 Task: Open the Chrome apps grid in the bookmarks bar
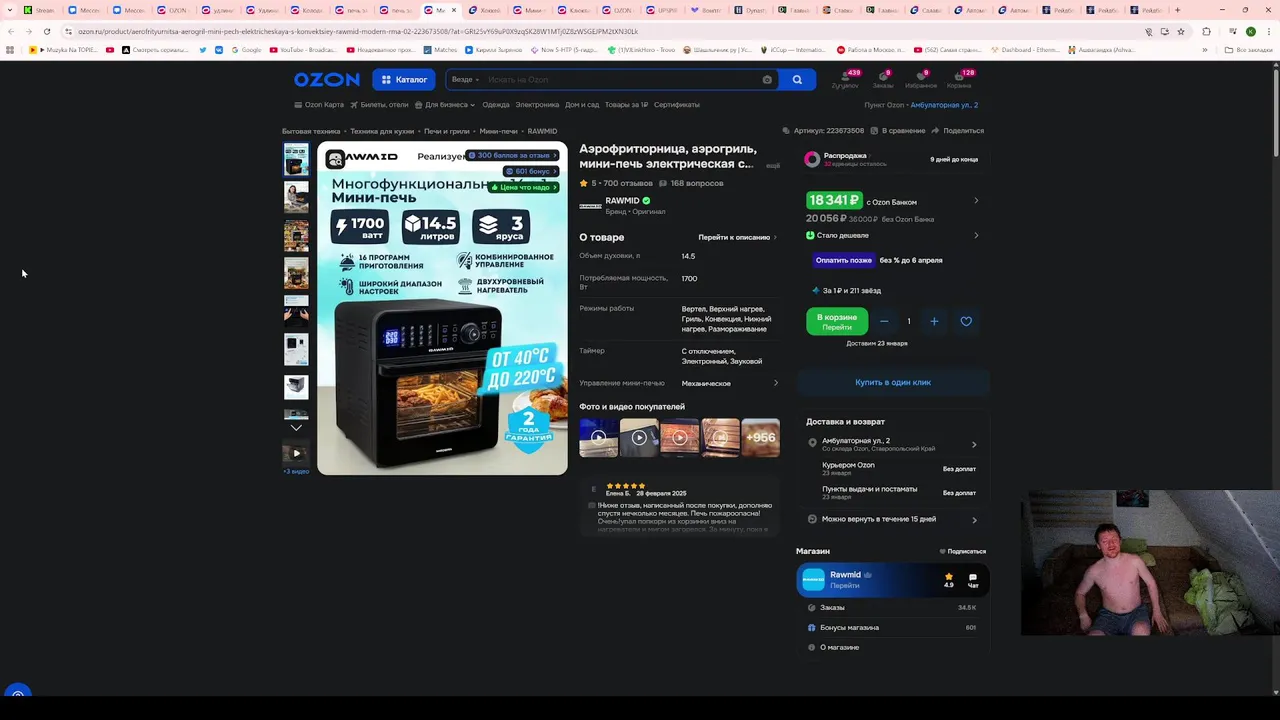coord(10,50)
